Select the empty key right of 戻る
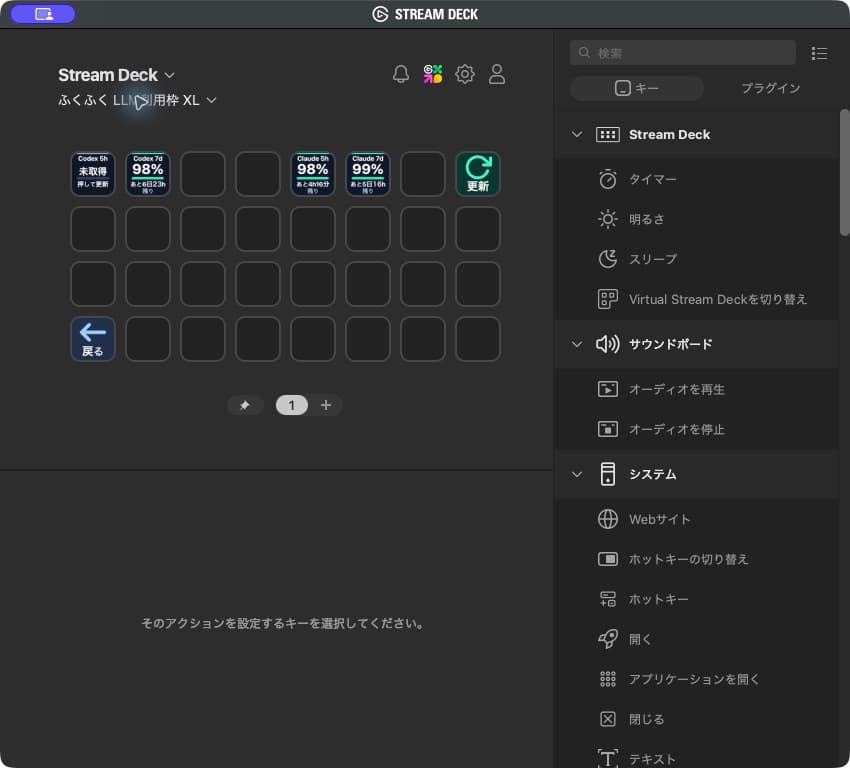 tap(148, 339)
